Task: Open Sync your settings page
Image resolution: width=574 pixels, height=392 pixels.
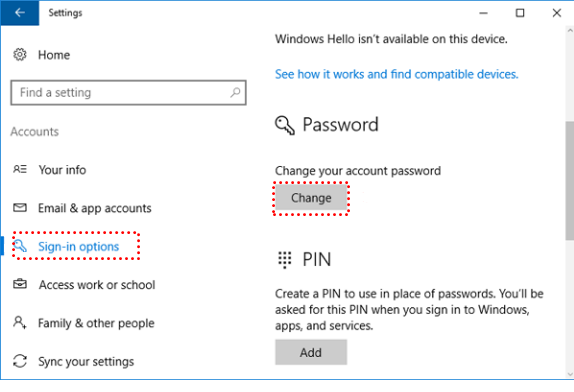Action: click(x=86, y=362)
